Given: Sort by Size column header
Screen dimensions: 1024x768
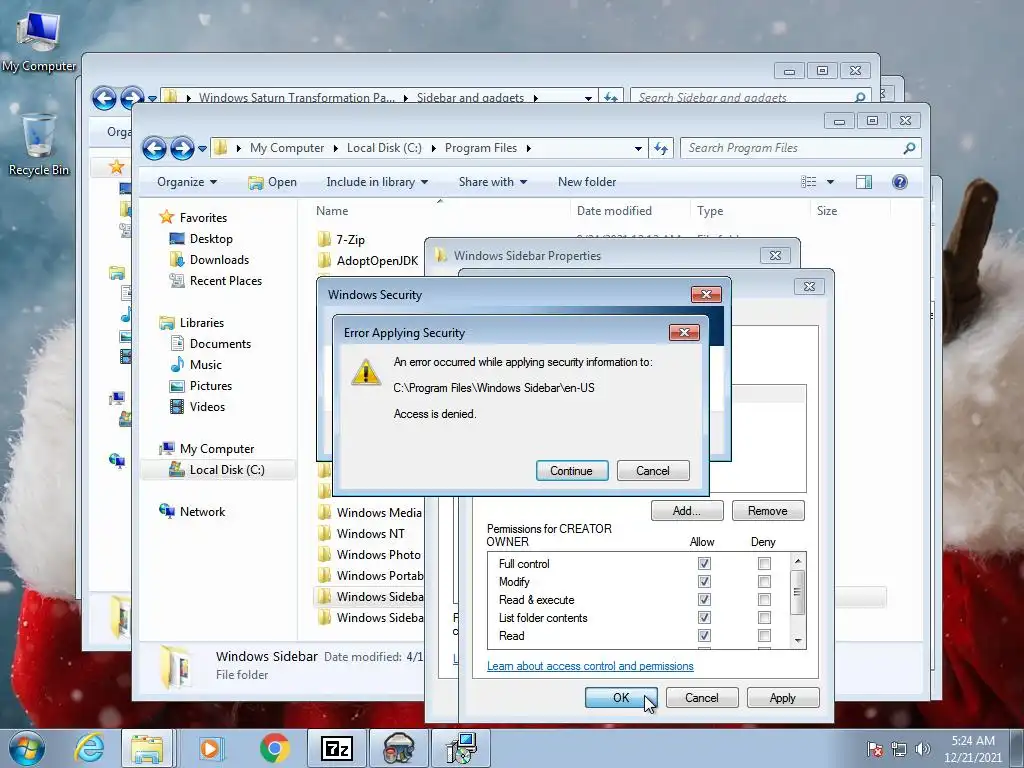Looking at the screenshot, I should coord(827,211).
